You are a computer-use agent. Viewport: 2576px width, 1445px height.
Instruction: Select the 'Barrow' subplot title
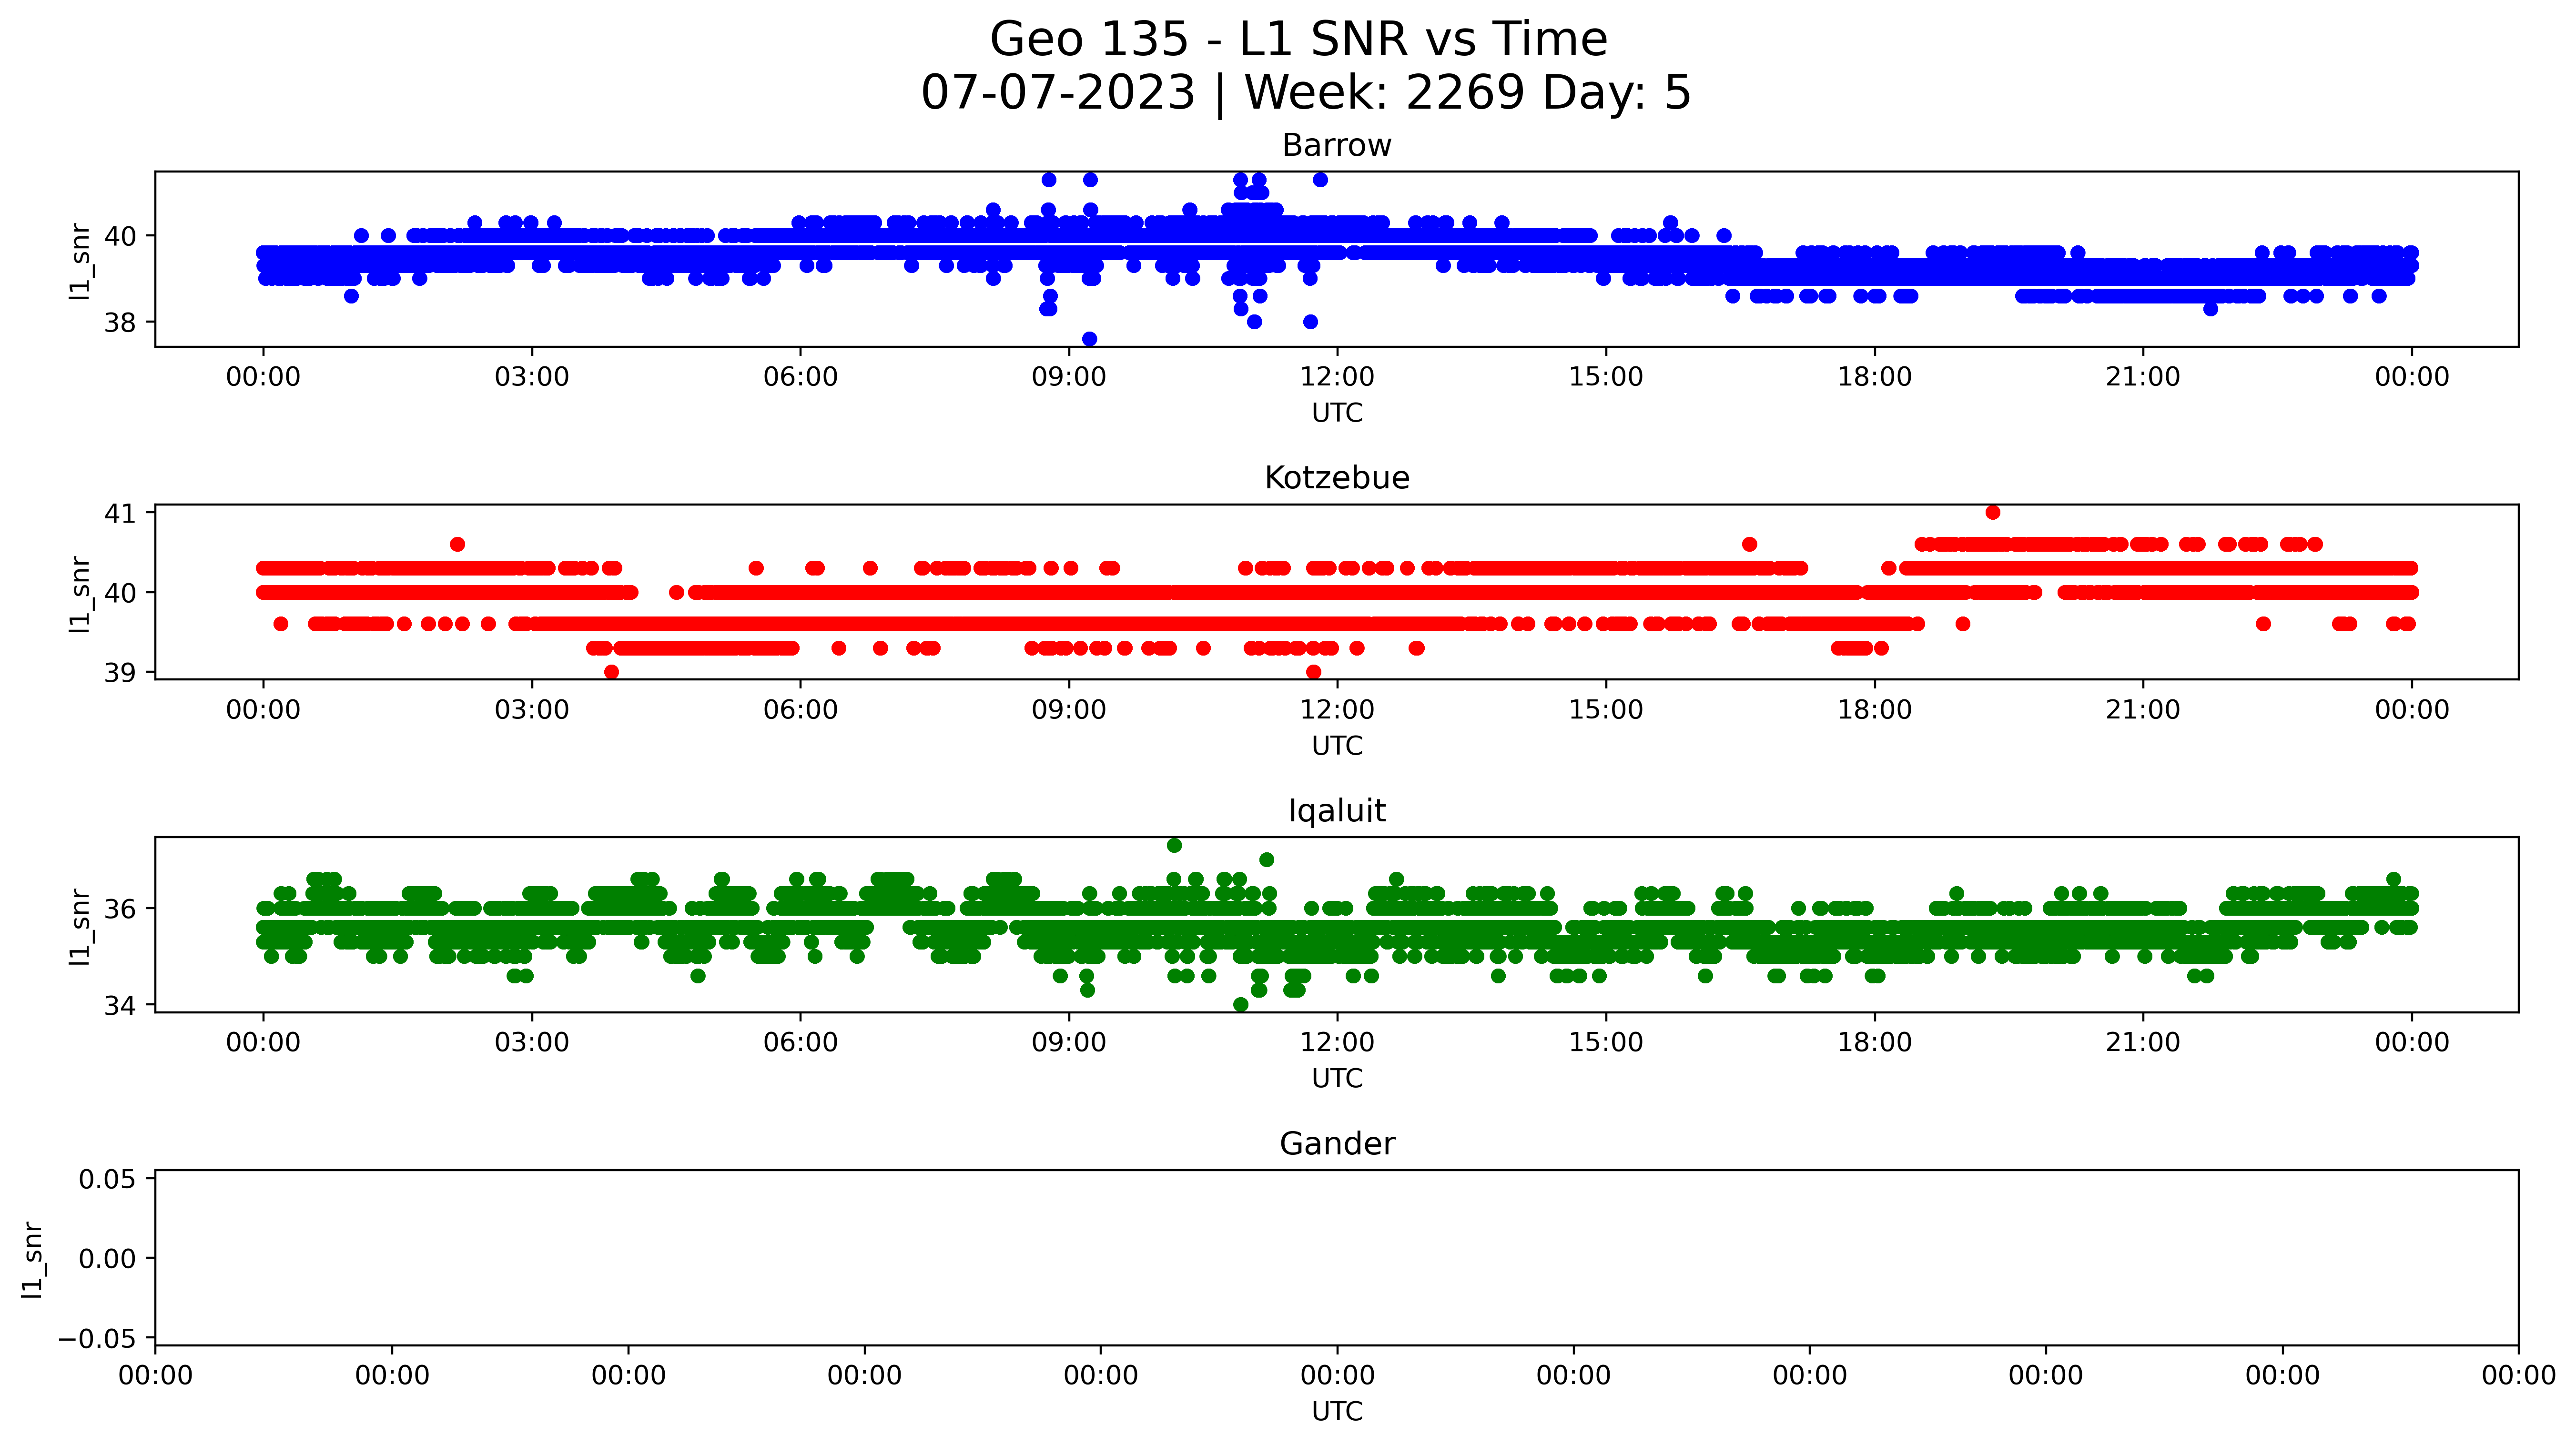click(x=1337, y=146)
